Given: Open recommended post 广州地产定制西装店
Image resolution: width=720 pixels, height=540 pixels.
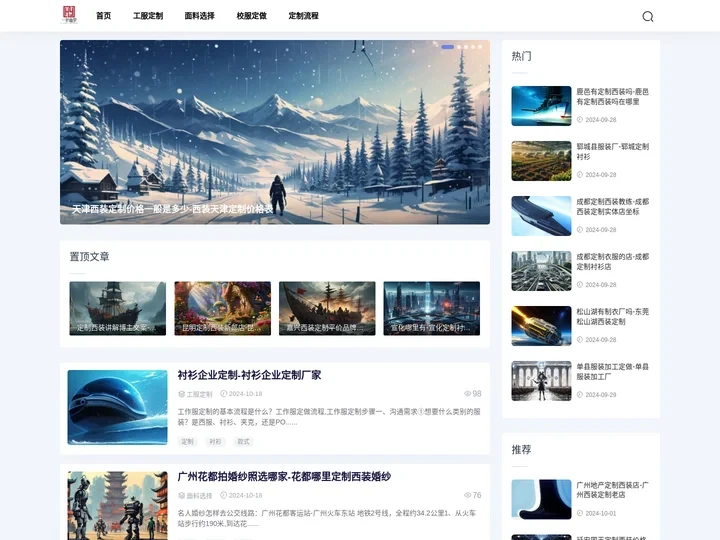Looking at the screenshot, I should pyautogui.click(x=613, y=489).
